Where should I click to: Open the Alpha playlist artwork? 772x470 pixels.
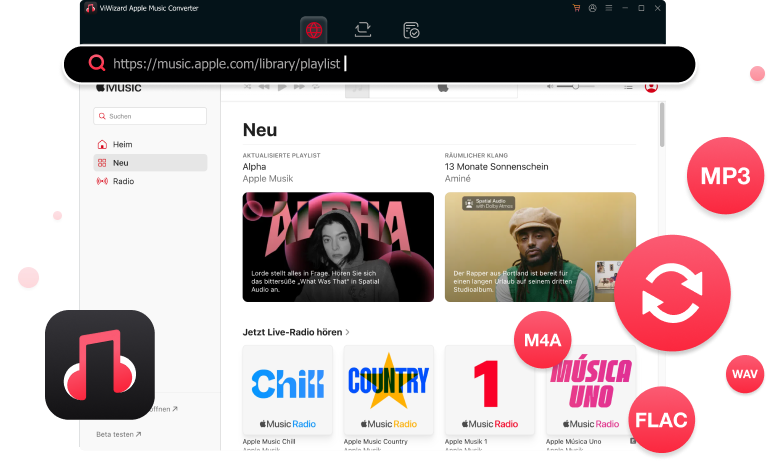click(338, 247)
